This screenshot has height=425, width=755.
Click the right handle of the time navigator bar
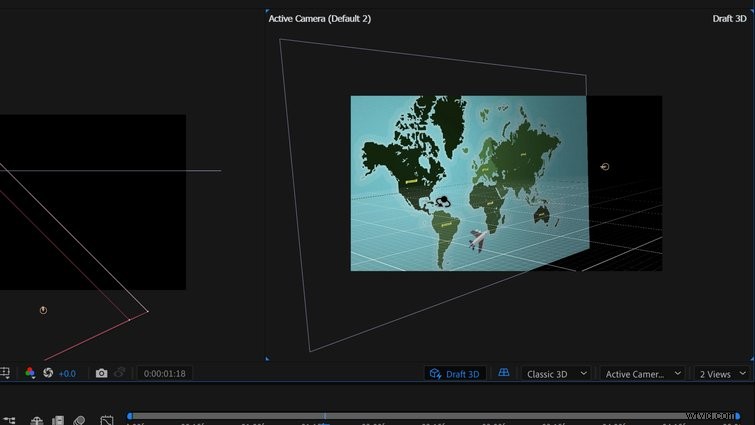737,416
